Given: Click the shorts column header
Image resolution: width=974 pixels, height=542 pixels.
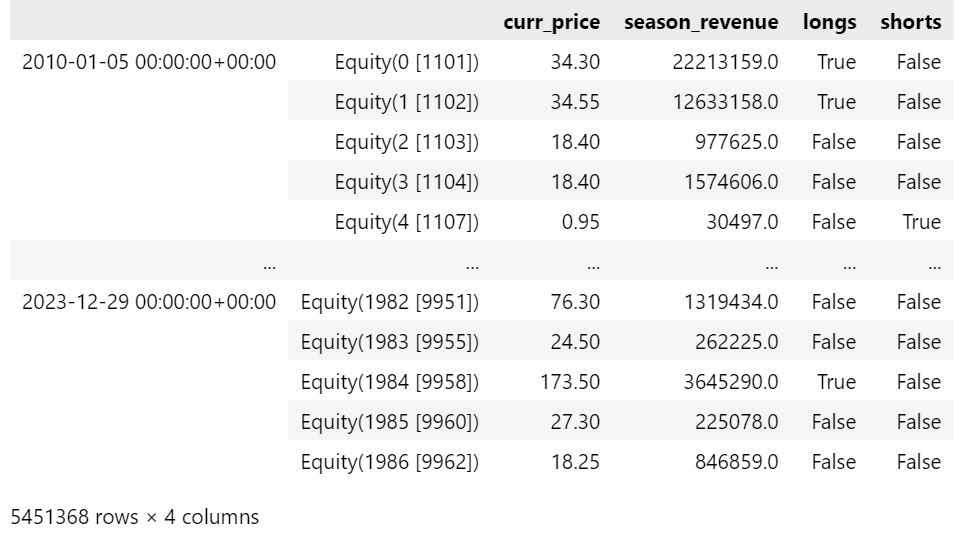Looking at the screenshot, I should point(910,22).
